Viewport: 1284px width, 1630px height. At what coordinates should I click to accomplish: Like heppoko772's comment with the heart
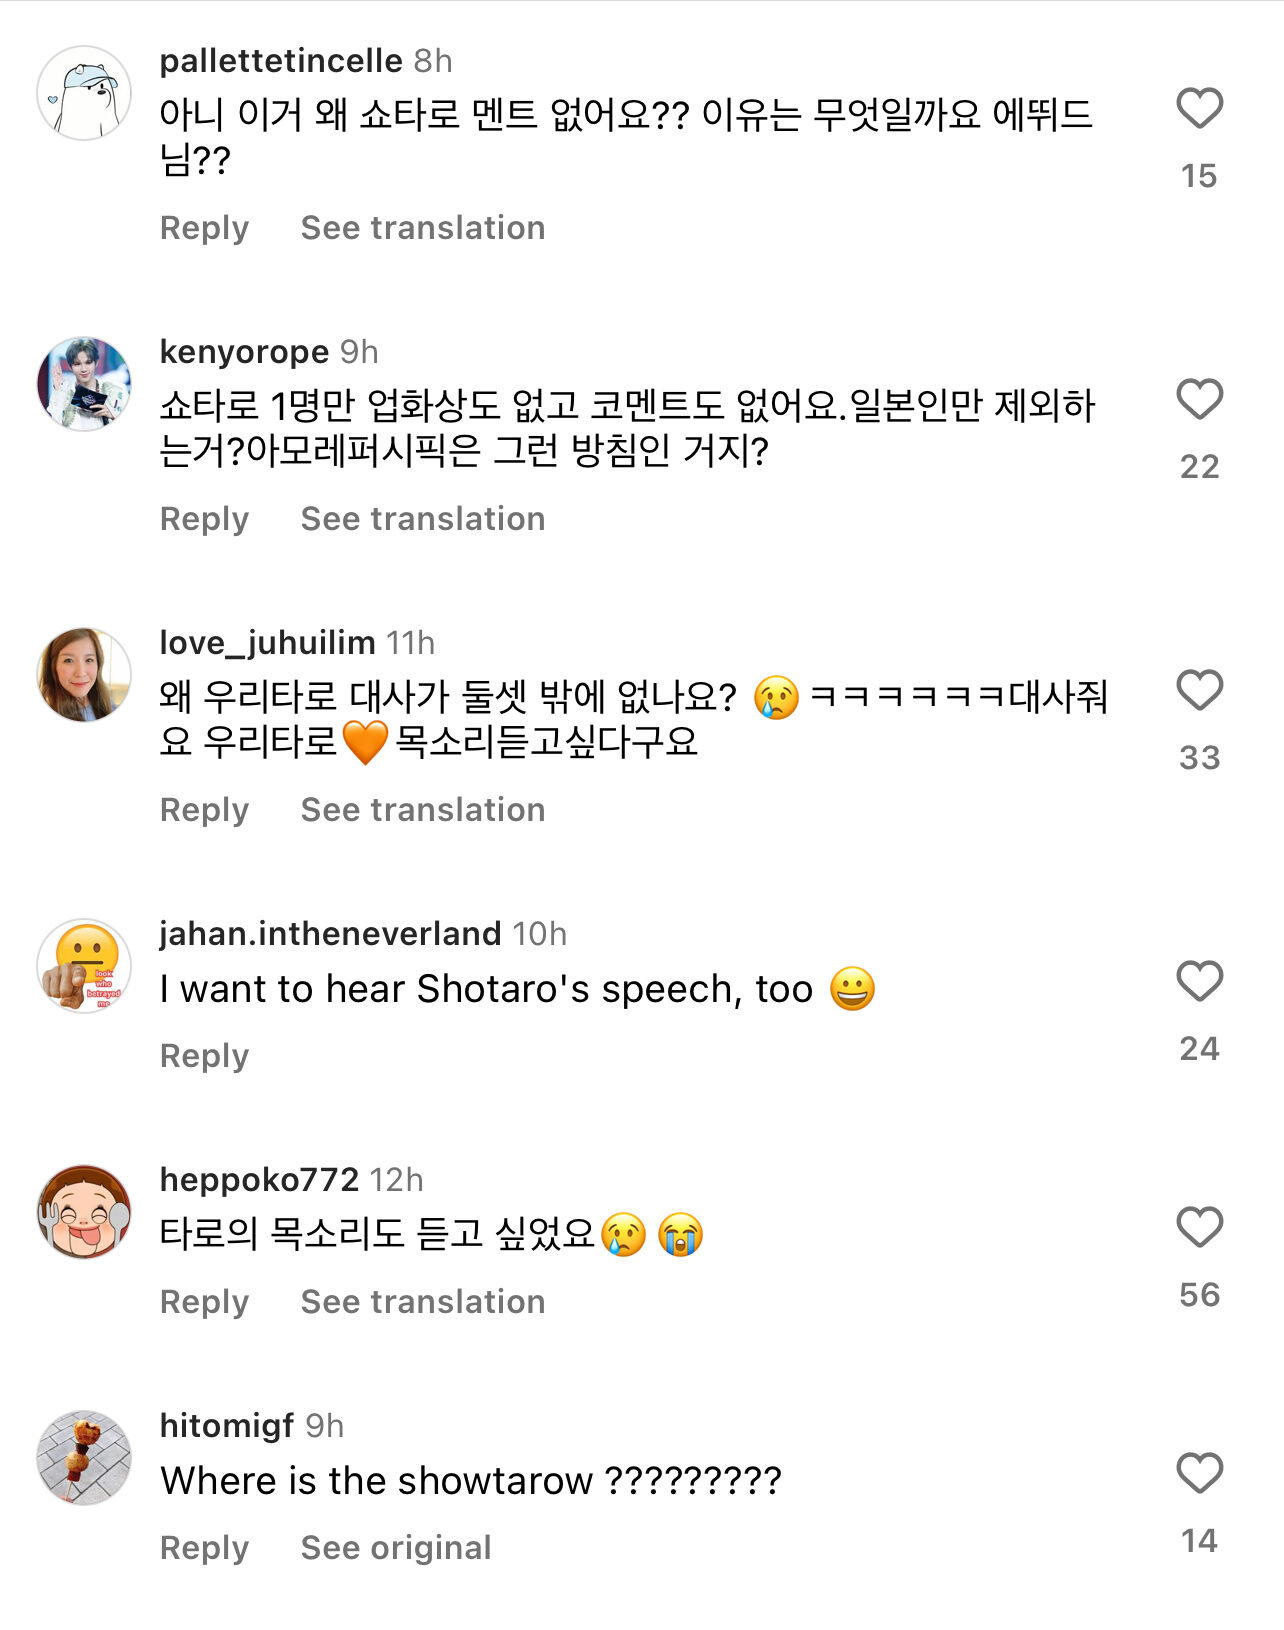pos(1199,1228)
